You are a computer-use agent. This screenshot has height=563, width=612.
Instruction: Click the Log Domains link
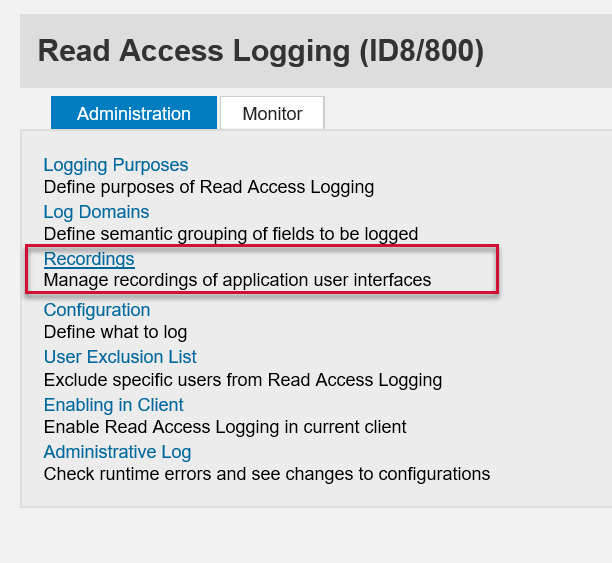tap(96, 212)
